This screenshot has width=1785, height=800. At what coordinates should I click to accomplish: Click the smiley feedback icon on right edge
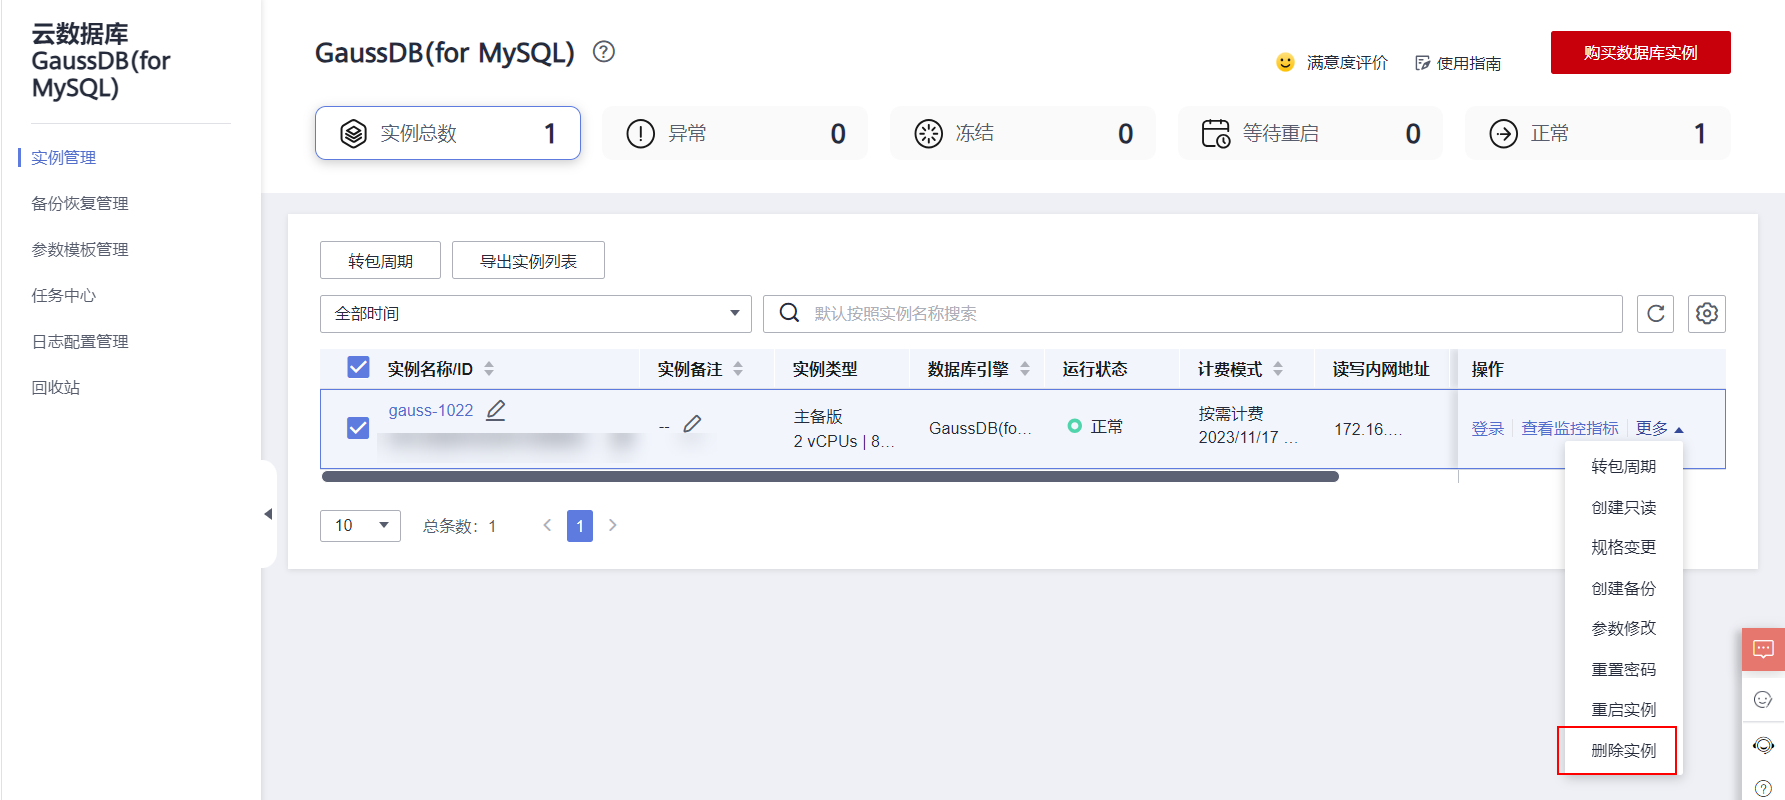tap(1763, 699)
